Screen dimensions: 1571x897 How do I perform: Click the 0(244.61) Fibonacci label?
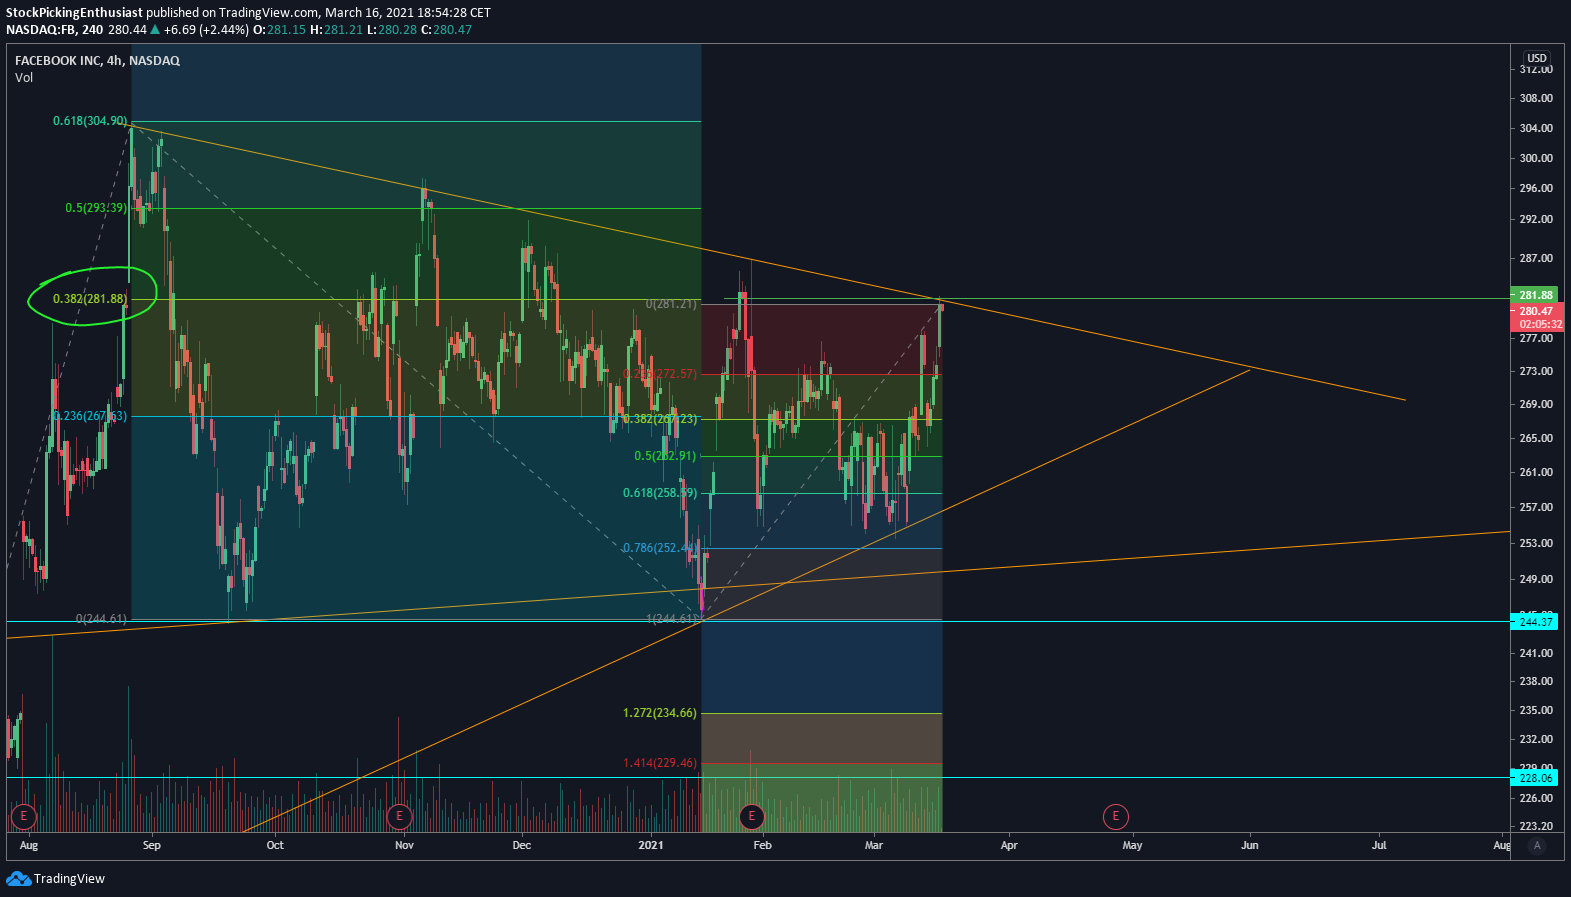101,619
